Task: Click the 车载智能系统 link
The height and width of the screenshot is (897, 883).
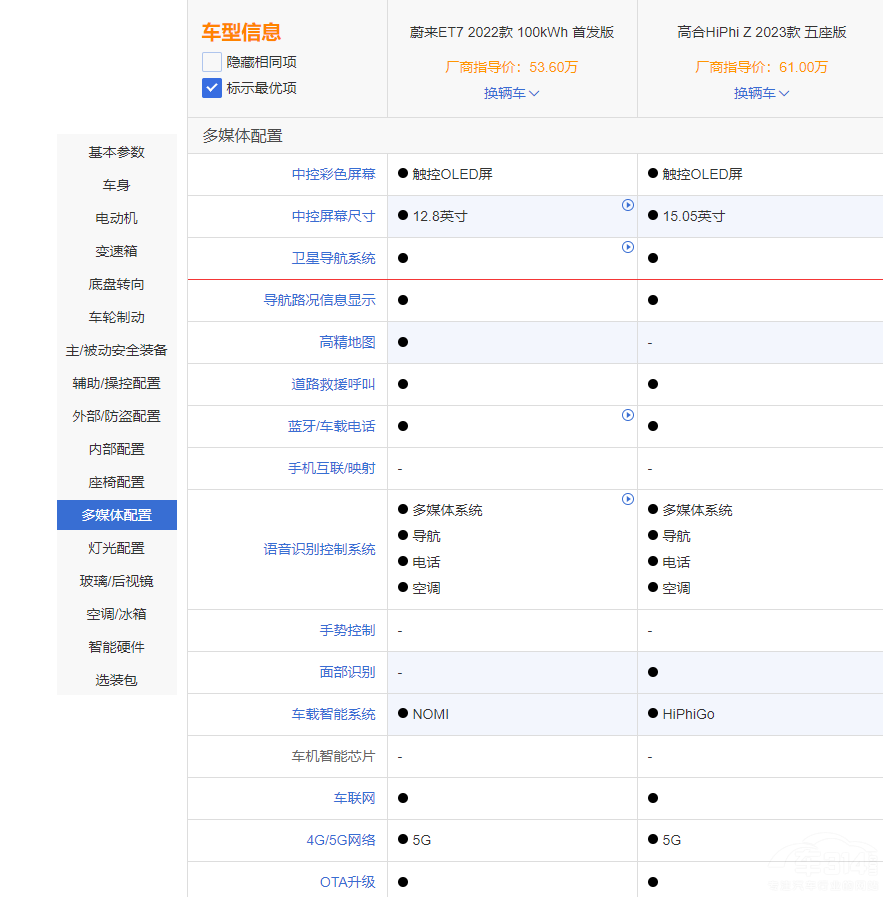Action: click(x=333, y=714)
